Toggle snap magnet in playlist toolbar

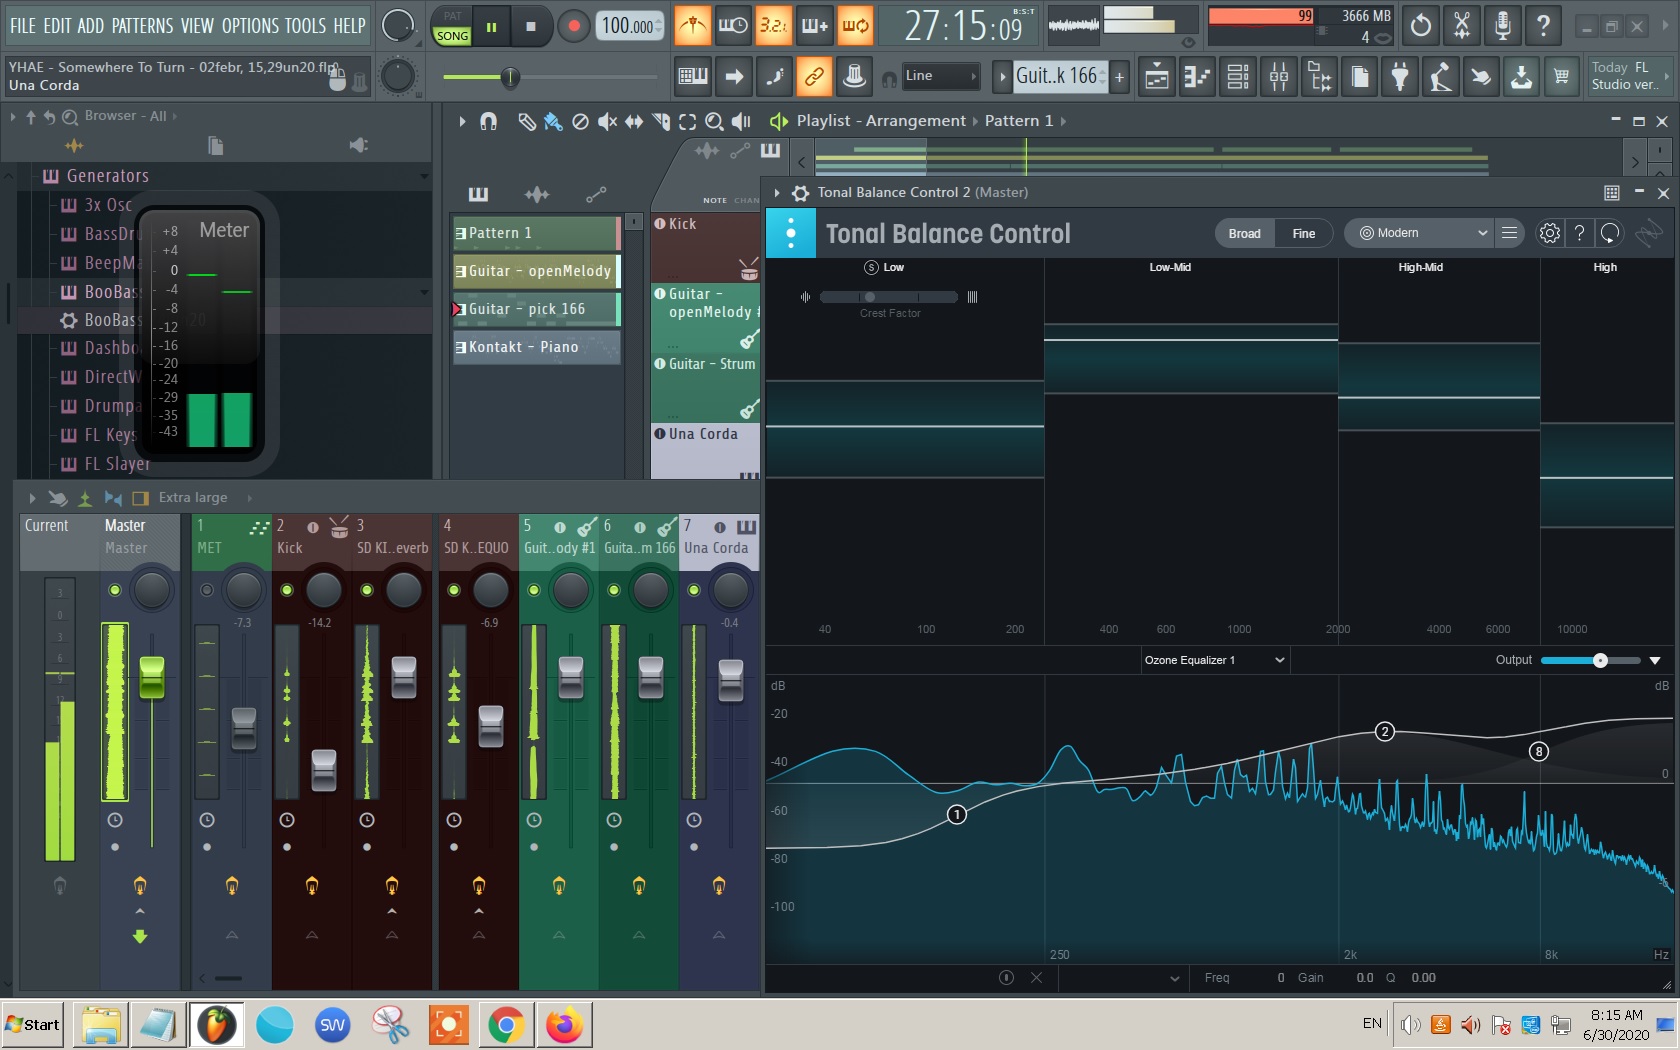point(488,121)
